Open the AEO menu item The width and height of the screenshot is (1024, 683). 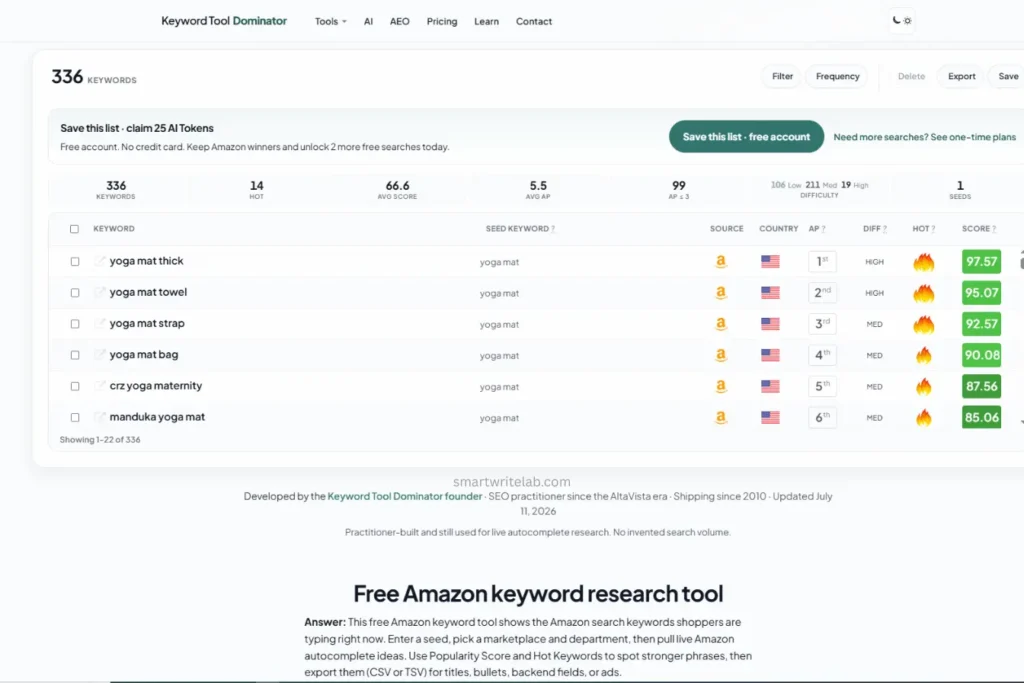point(400,22)
